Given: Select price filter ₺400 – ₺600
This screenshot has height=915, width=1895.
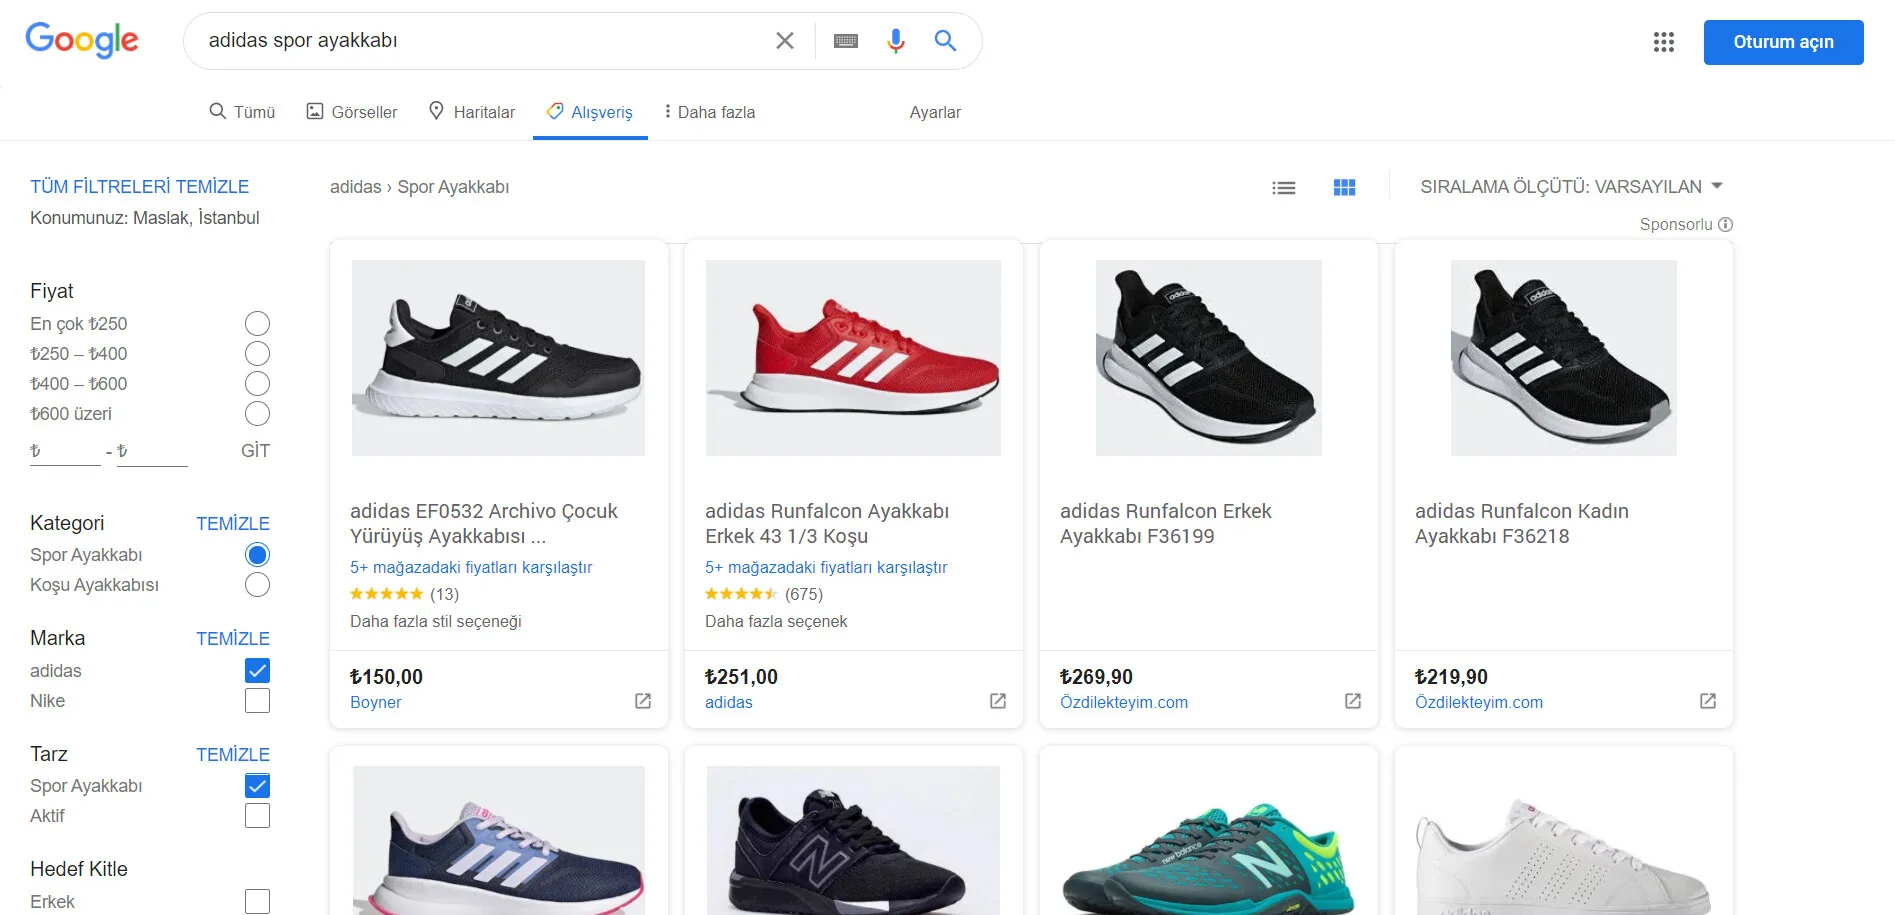Looking at the screenshot, I should point(257,384).
